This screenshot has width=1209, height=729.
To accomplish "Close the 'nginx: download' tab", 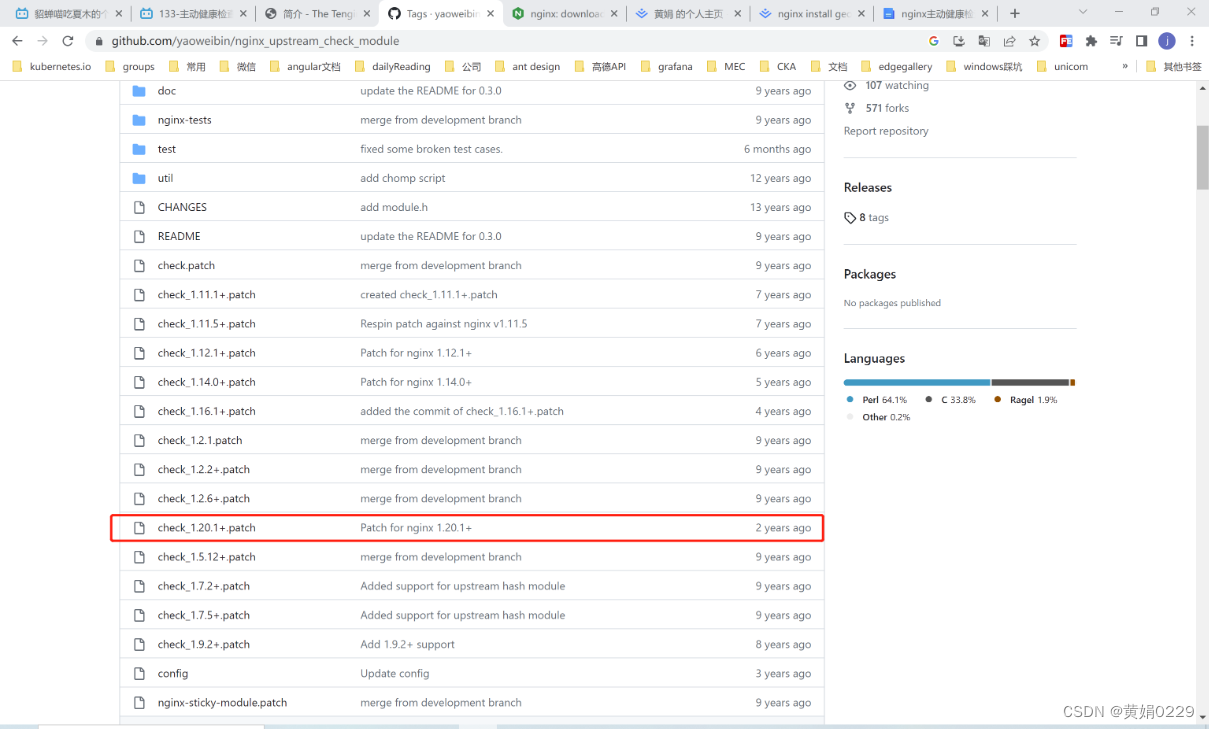I will tap(613, 14).
